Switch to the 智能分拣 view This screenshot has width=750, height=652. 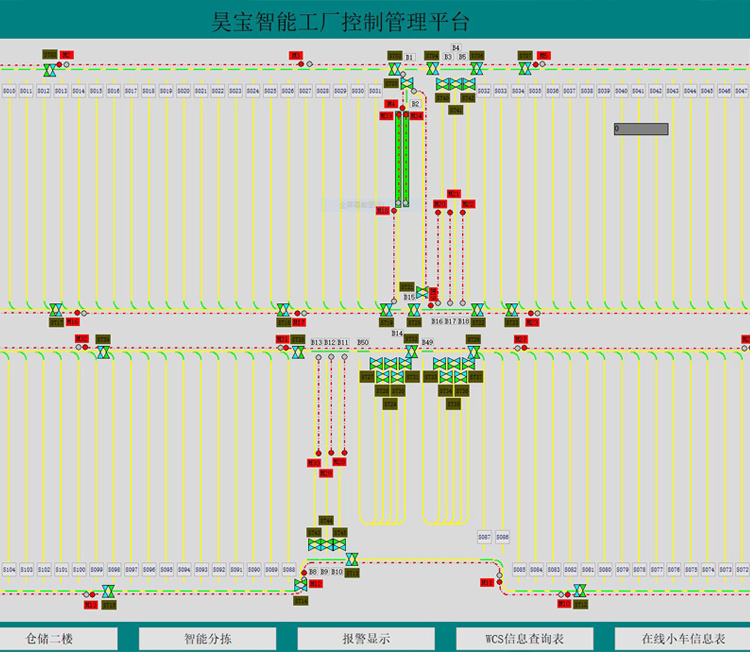pos(208,638)
